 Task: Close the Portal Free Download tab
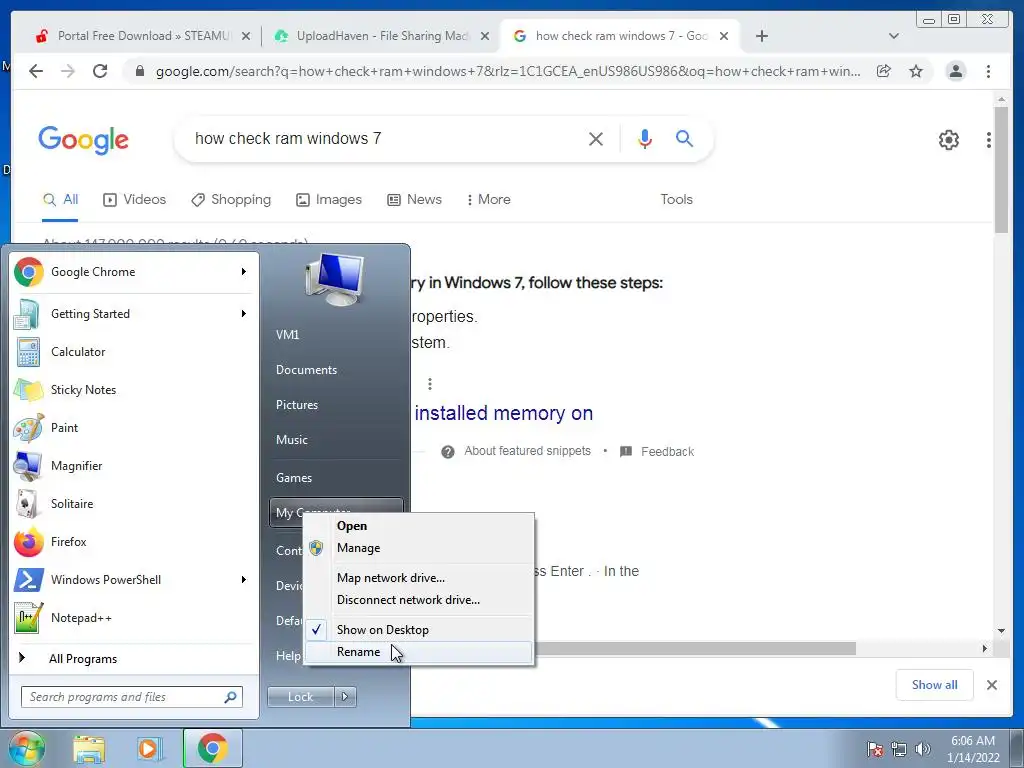click(x=246, y=36)
